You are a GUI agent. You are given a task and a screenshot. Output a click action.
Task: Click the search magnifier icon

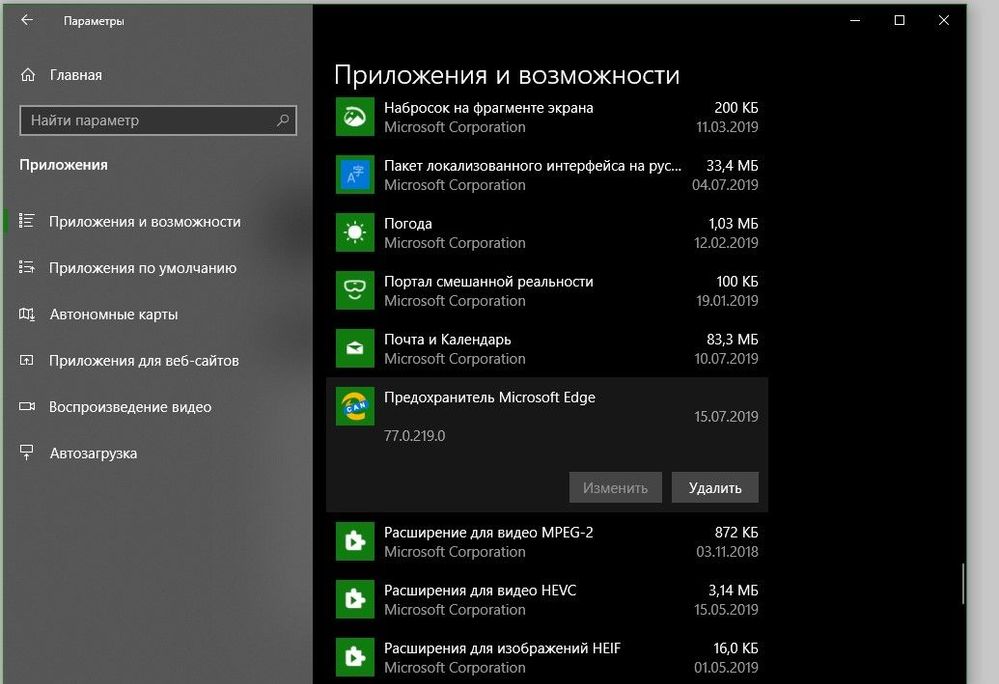[x=283, y=120]
